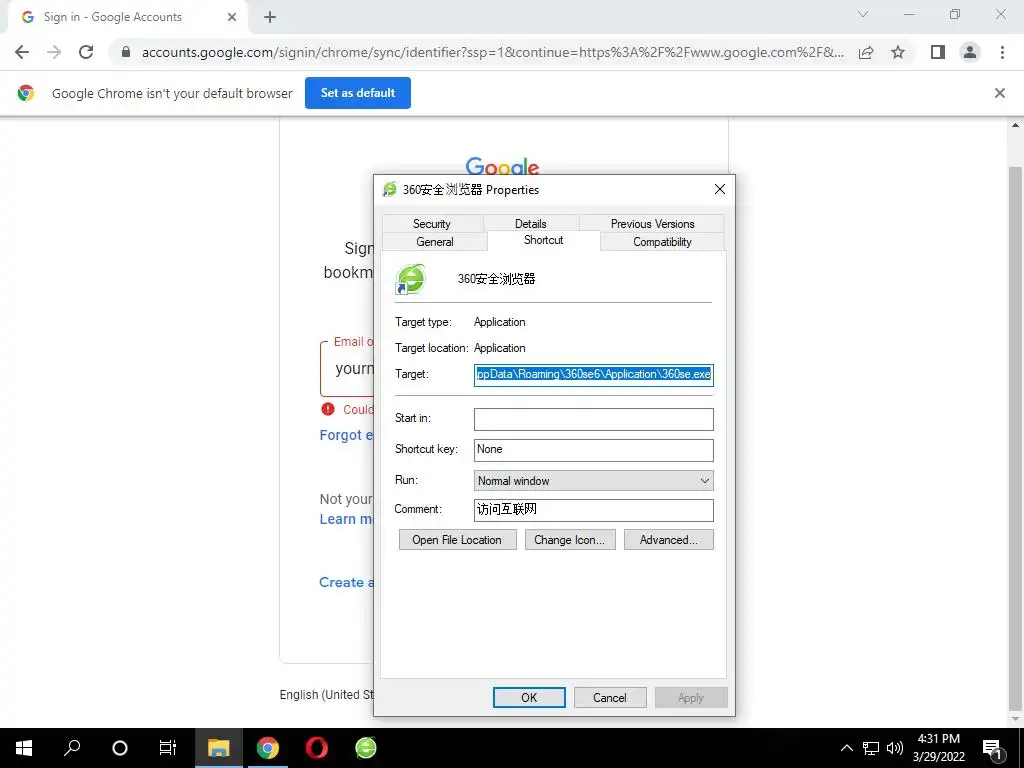Open Chrome three-dot menu
1024x768 pixels.
(1002, 52)
